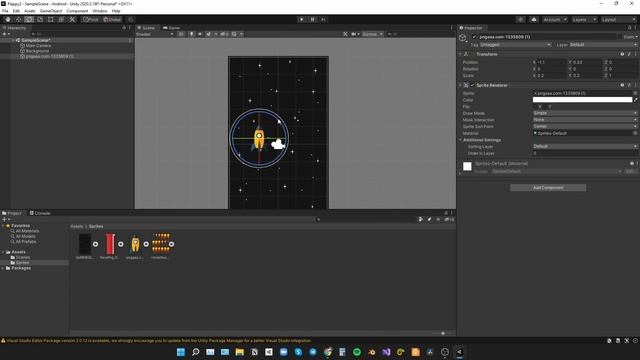
Task: Toggle Flip Y checkbox
Action: 545,107
